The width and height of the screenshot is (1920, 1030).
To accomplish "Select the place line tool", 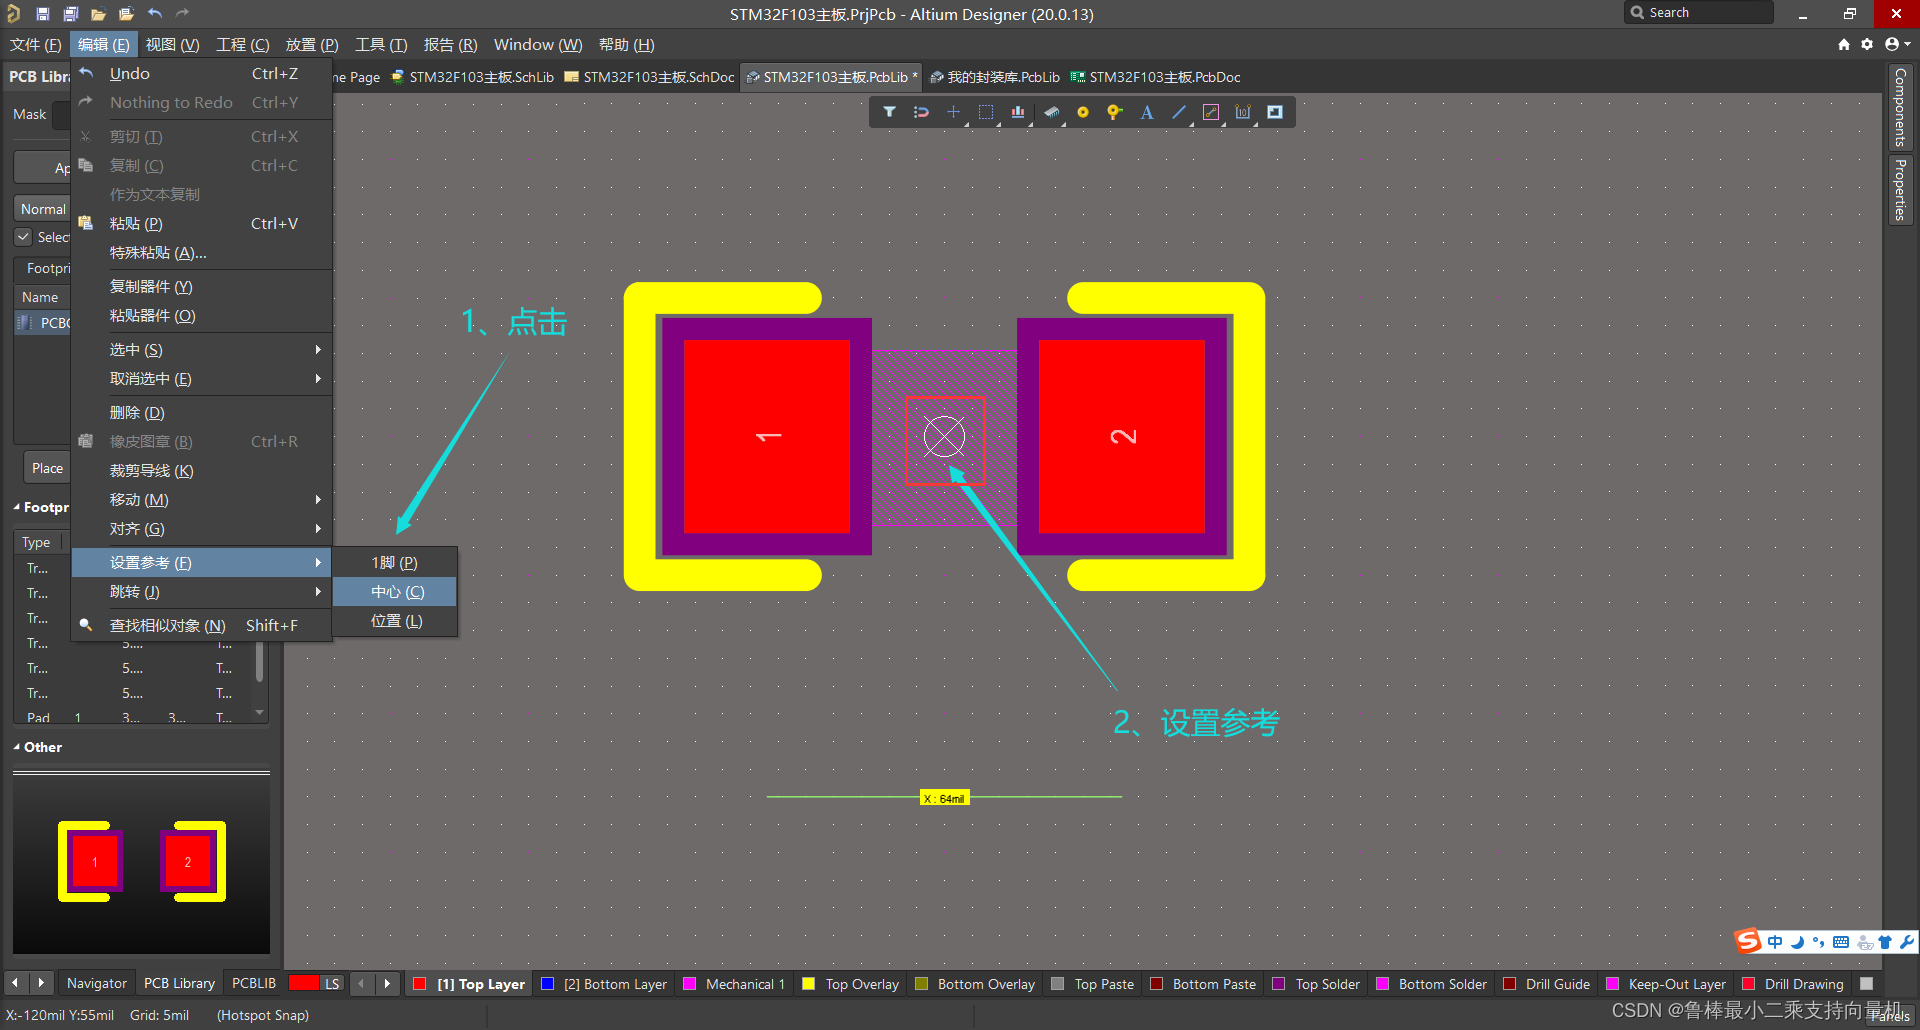I will (x=1179, y=112).
